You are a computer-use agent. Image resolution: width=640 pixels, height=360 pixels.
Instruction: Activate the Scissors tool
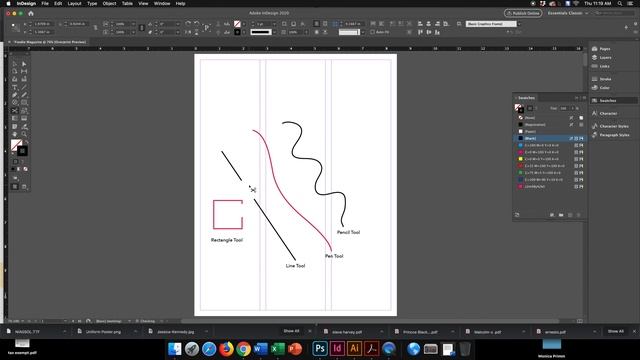[15, 110]
